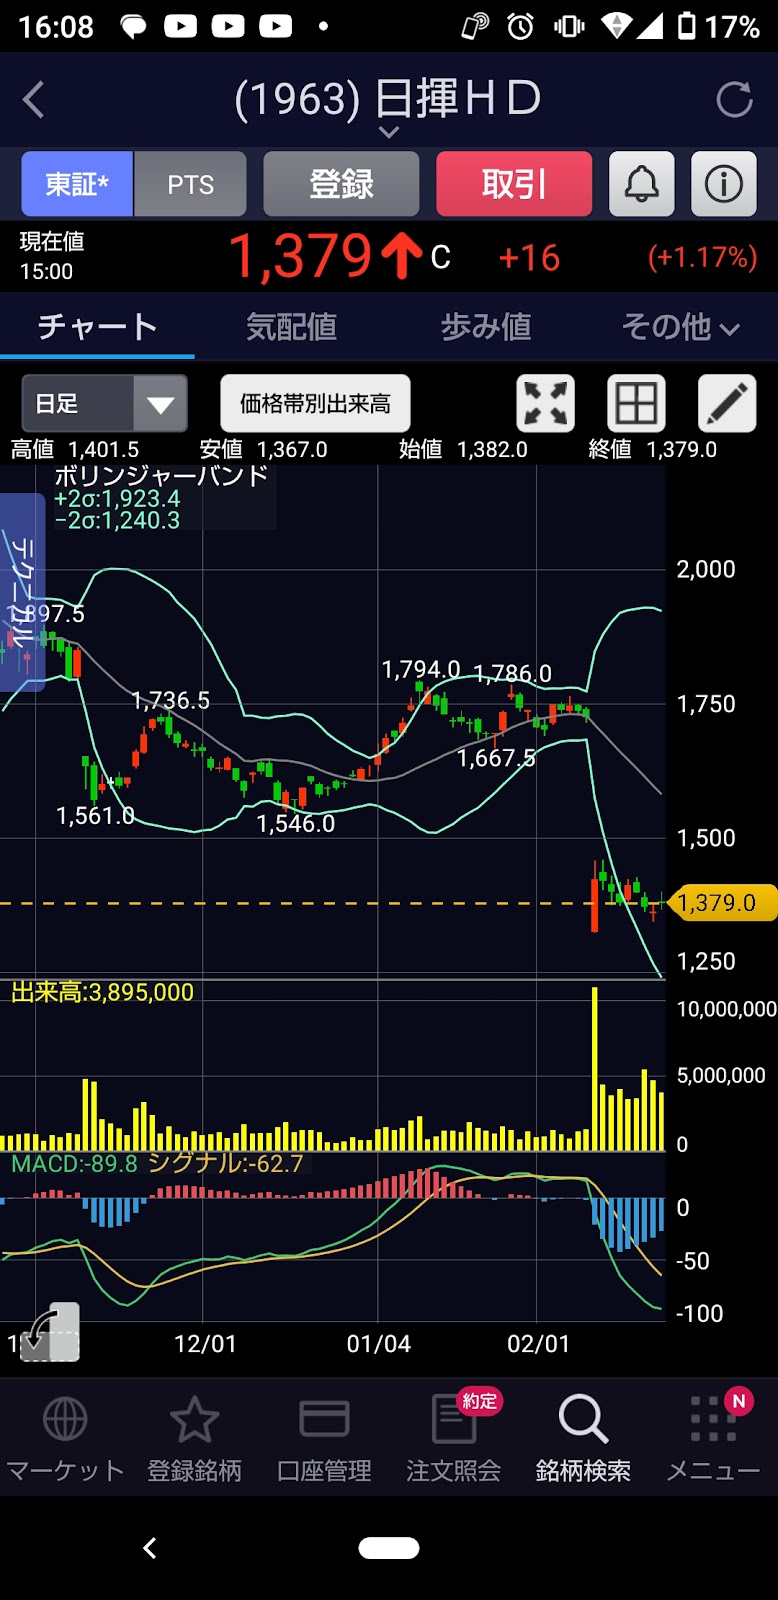The width and height of the screenshot is (778, 1600).
Task: Tap 出来高:3,895,000 volume label
Action: click(x=102, y=992)
